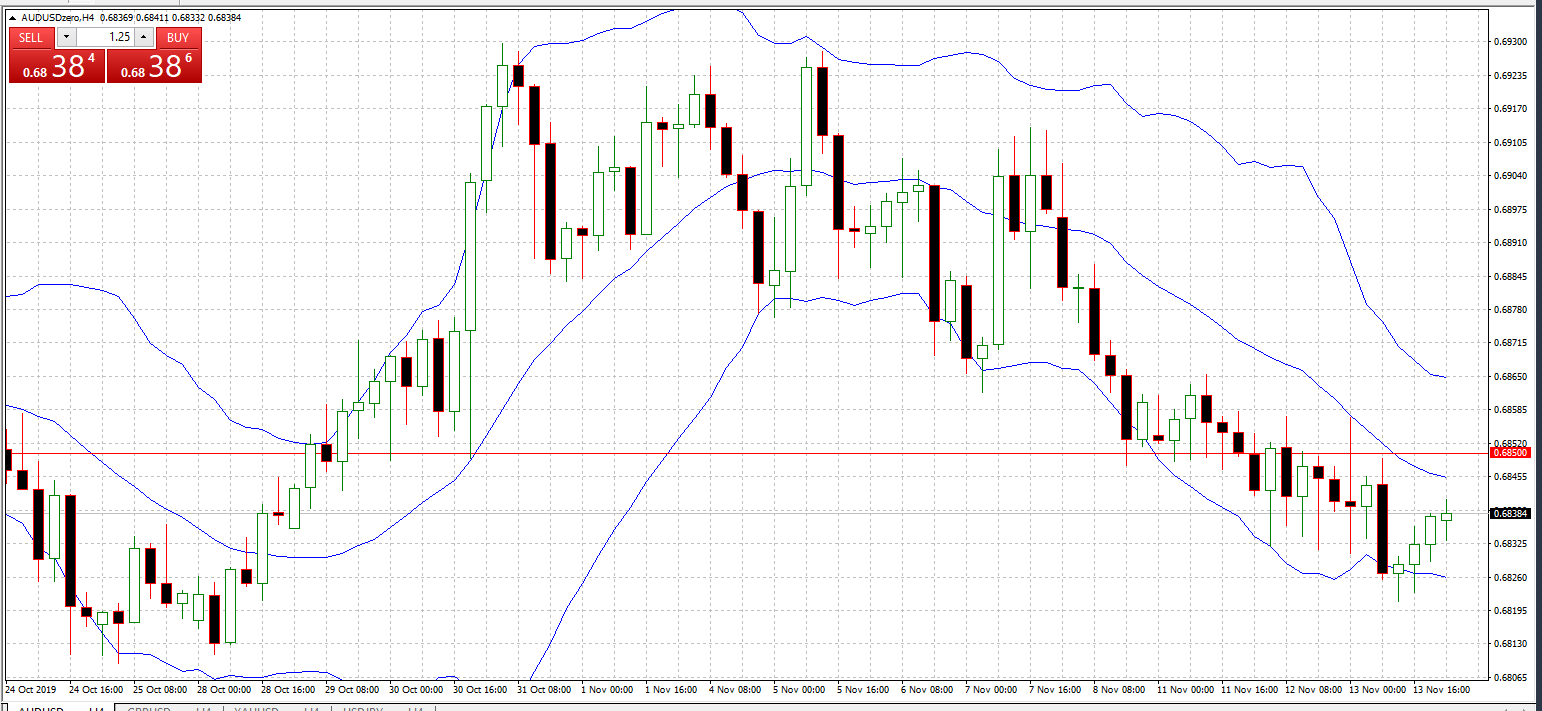
Task: Focus the 1.25 lot volume field
Action: click(105, 37)
